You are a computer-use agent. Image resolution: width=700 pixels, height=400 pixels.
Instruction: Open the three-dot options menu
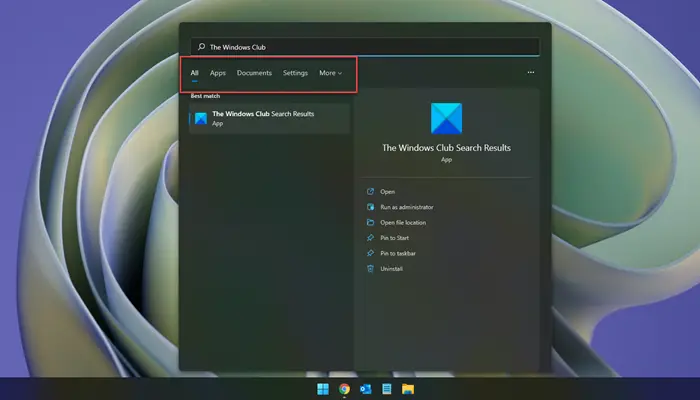tap(531, 72)
